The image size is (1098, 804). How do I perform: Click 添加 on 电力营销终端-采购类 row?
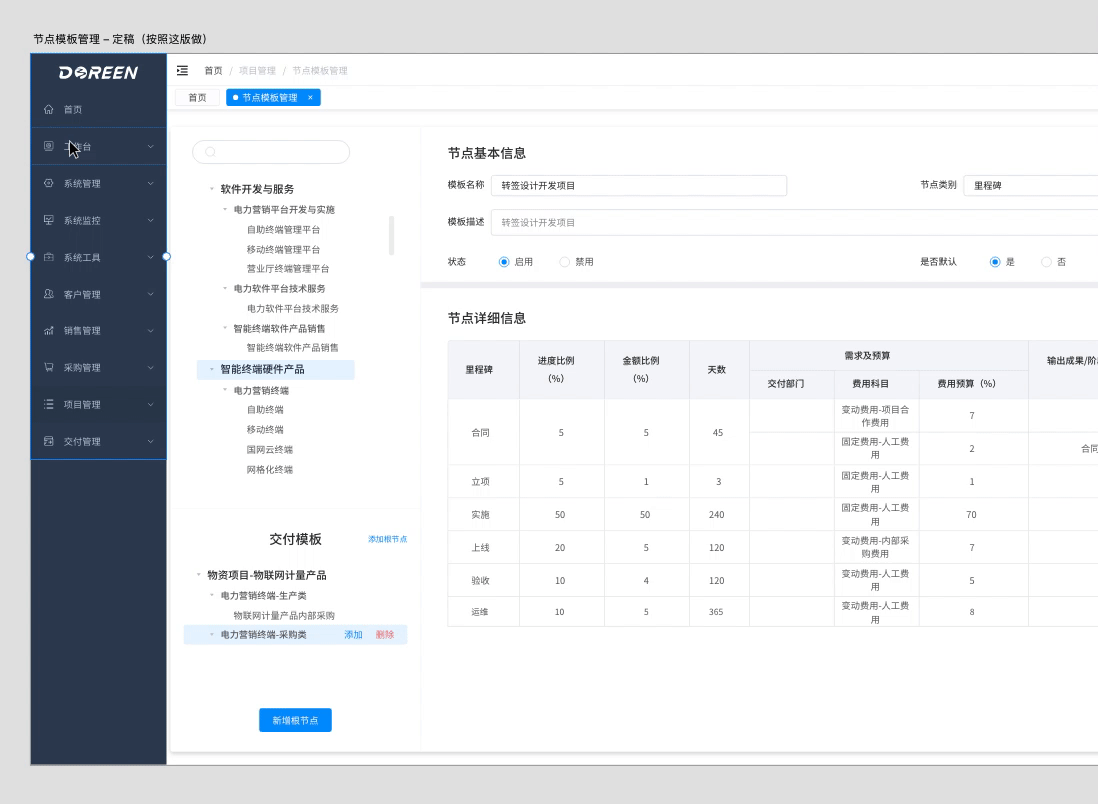point(353,635)
